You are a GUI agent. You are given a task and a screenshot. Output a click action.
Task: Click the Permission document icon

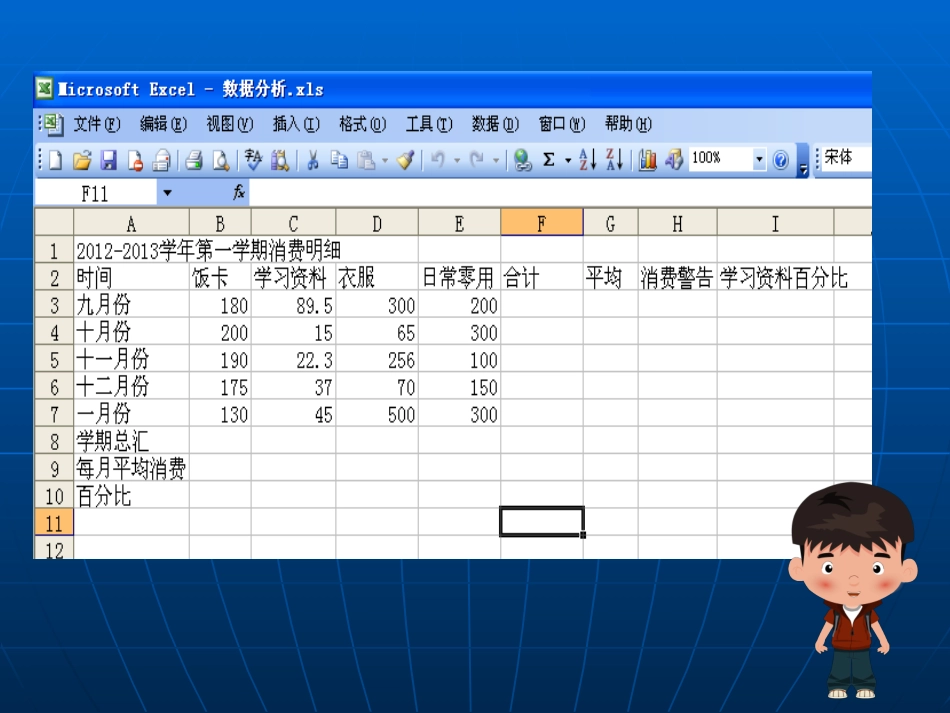pos(135,161)
